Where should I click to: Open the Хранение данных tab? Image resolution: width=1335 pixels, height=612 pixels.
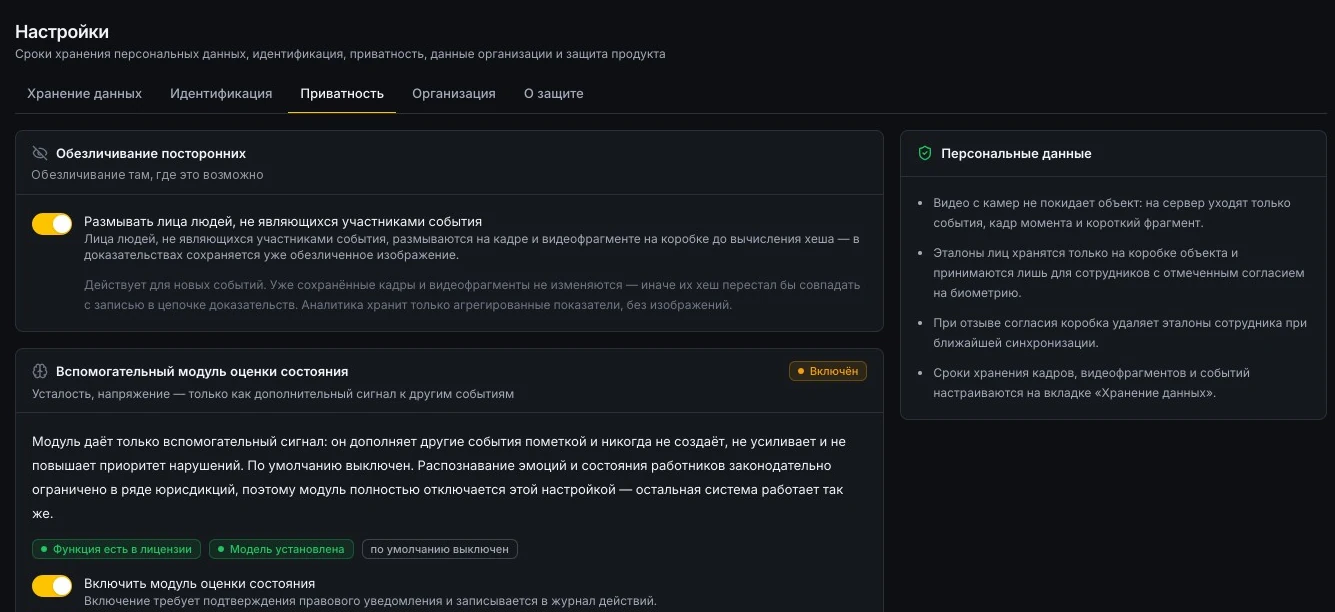click(85, 93)
